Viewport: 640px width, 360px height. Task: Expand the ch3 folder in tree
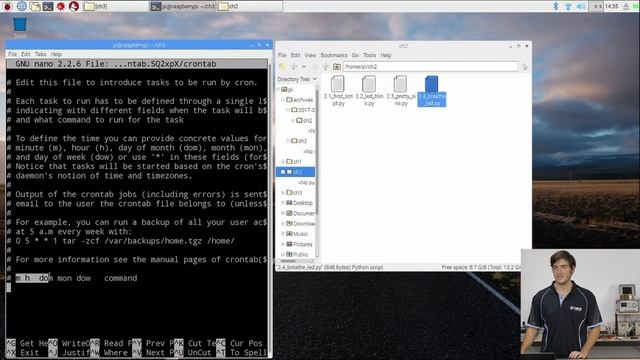click(282, 193)
